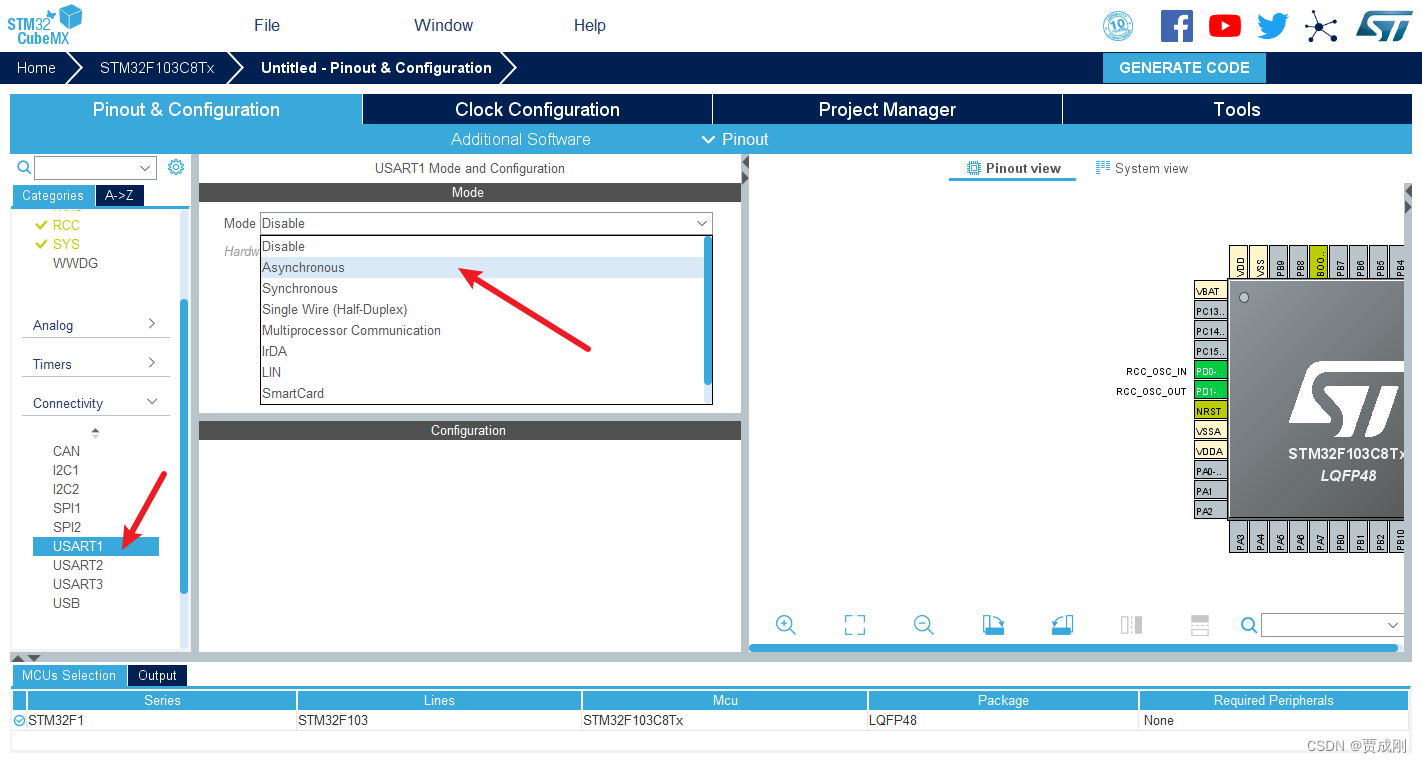
Task: Show the Output tab
Action: (157, 675)
